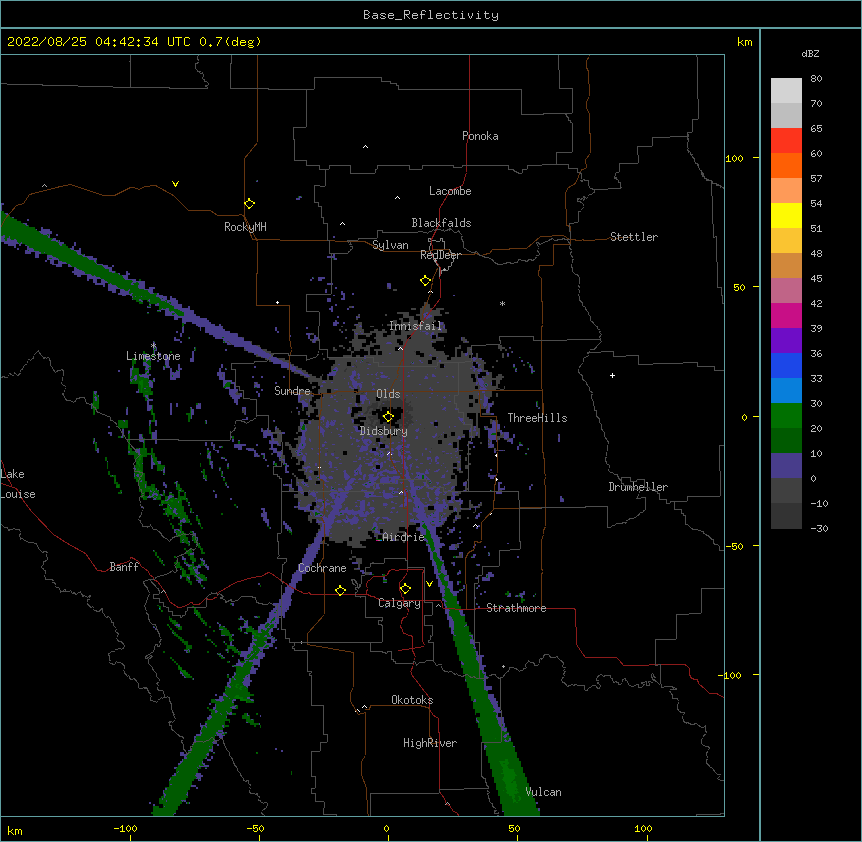Click the yellow diamond marker above RockyMH

pos(249,204)
